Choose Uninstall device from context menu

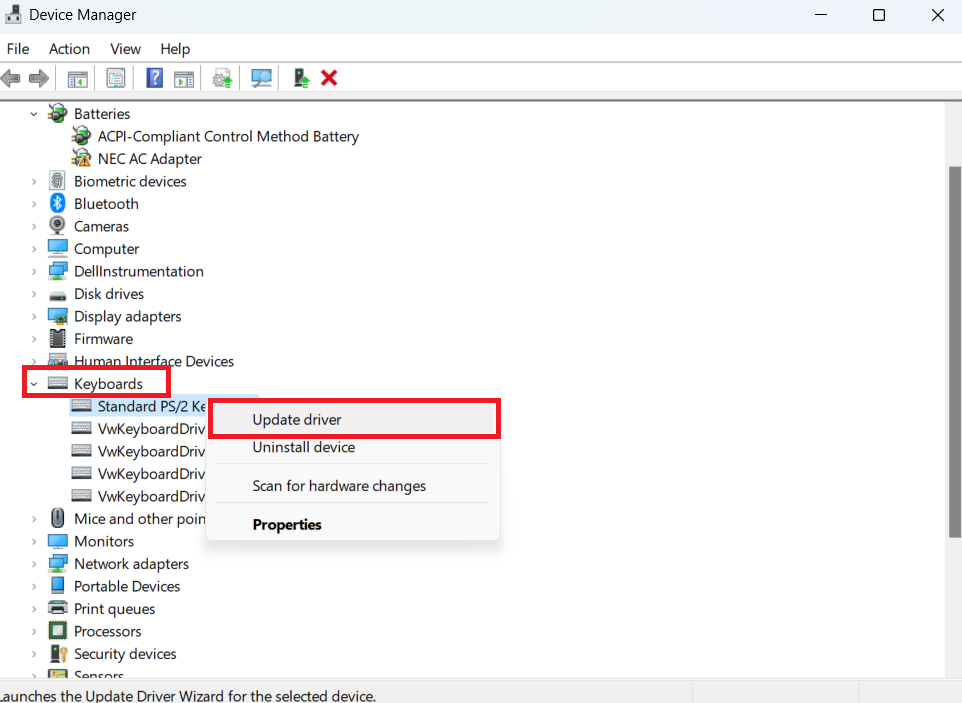click(354, 447)
